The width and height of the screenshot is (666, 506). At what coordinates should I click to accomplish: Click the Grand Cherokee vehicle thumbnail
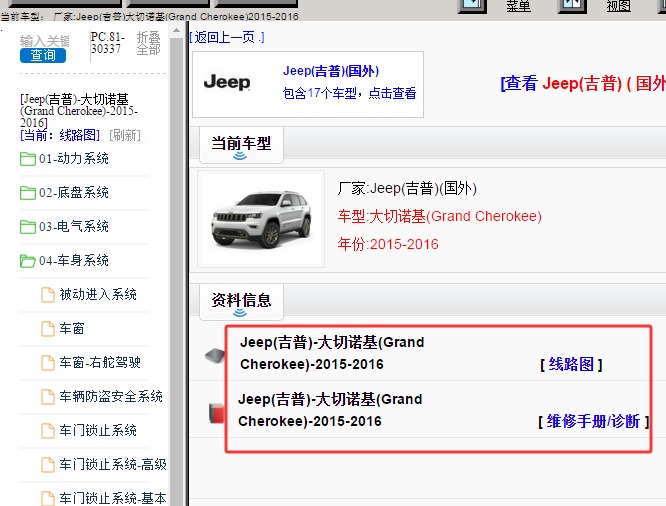coord(261,219)
